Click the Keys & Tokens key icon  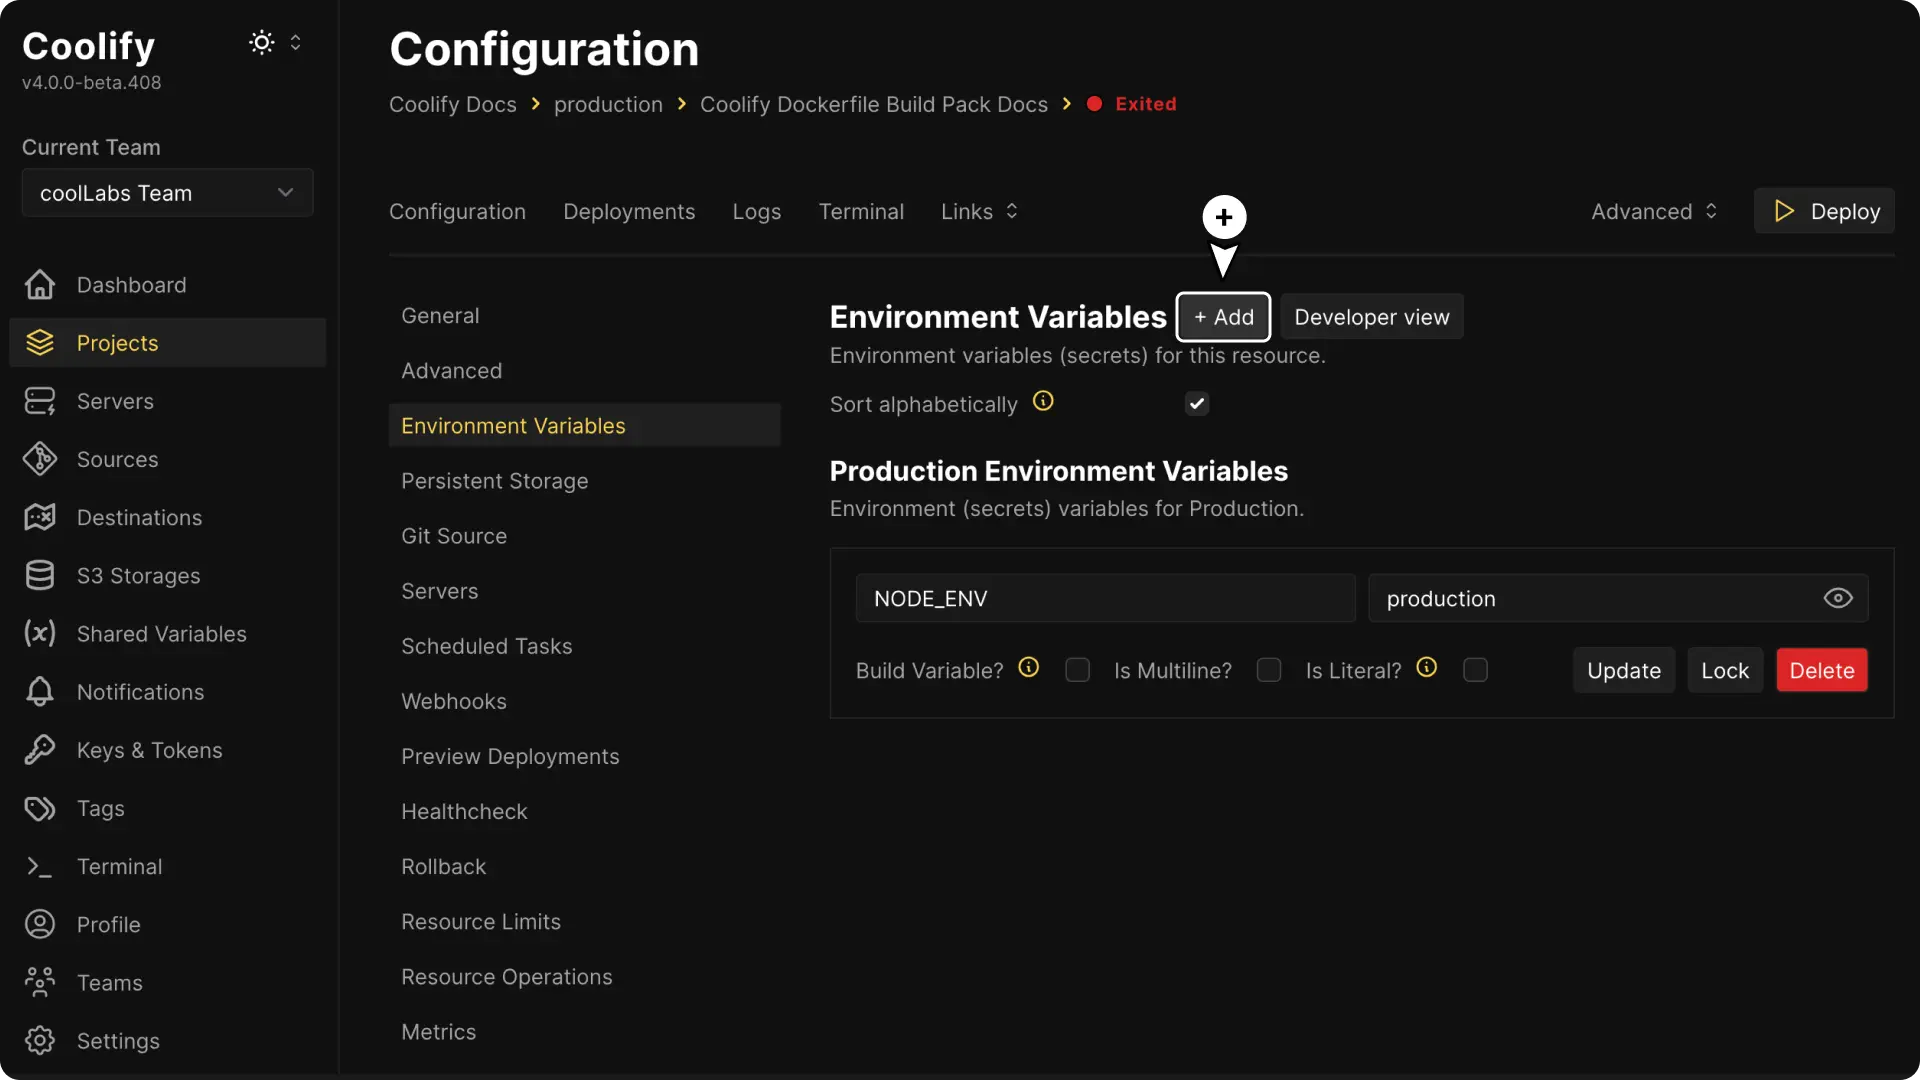pos(38,750)
